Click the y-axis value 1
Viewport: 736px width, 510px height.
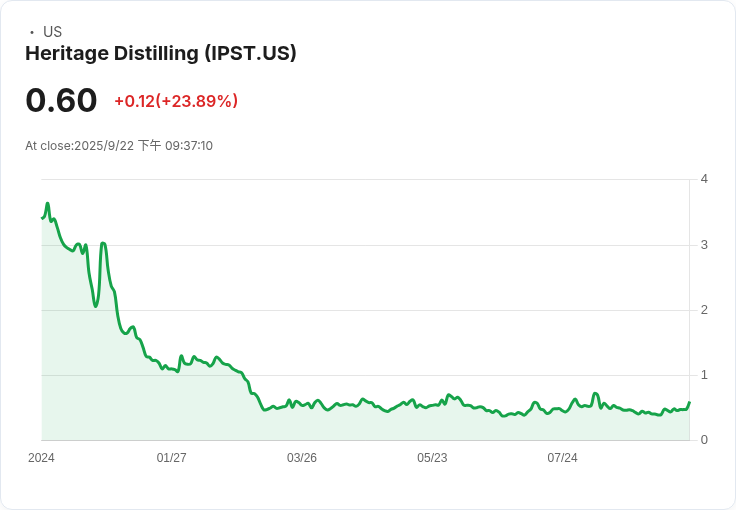coord(704,375)
